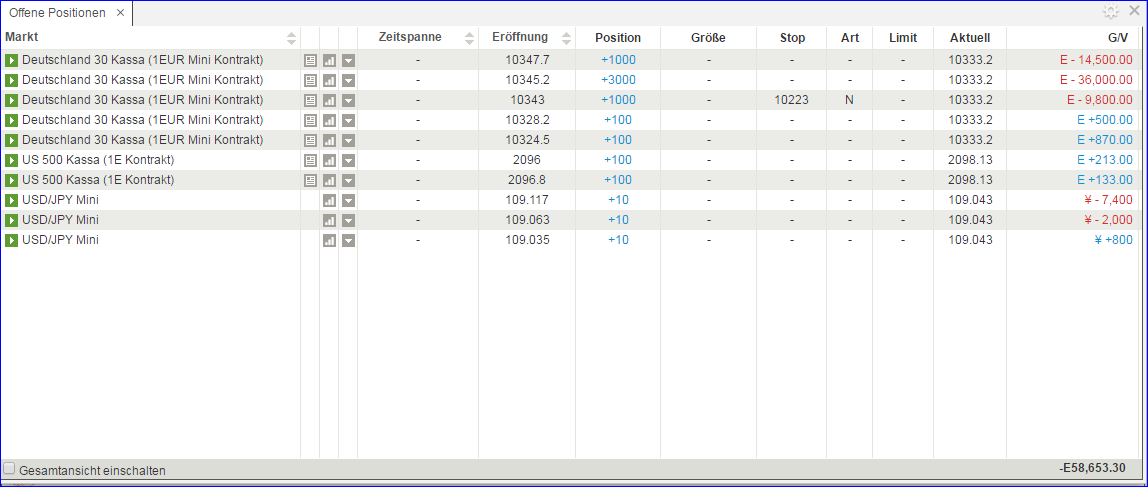The image size is (1148, 487).
Task: Click the order type N cell
Action: [849, 100]
